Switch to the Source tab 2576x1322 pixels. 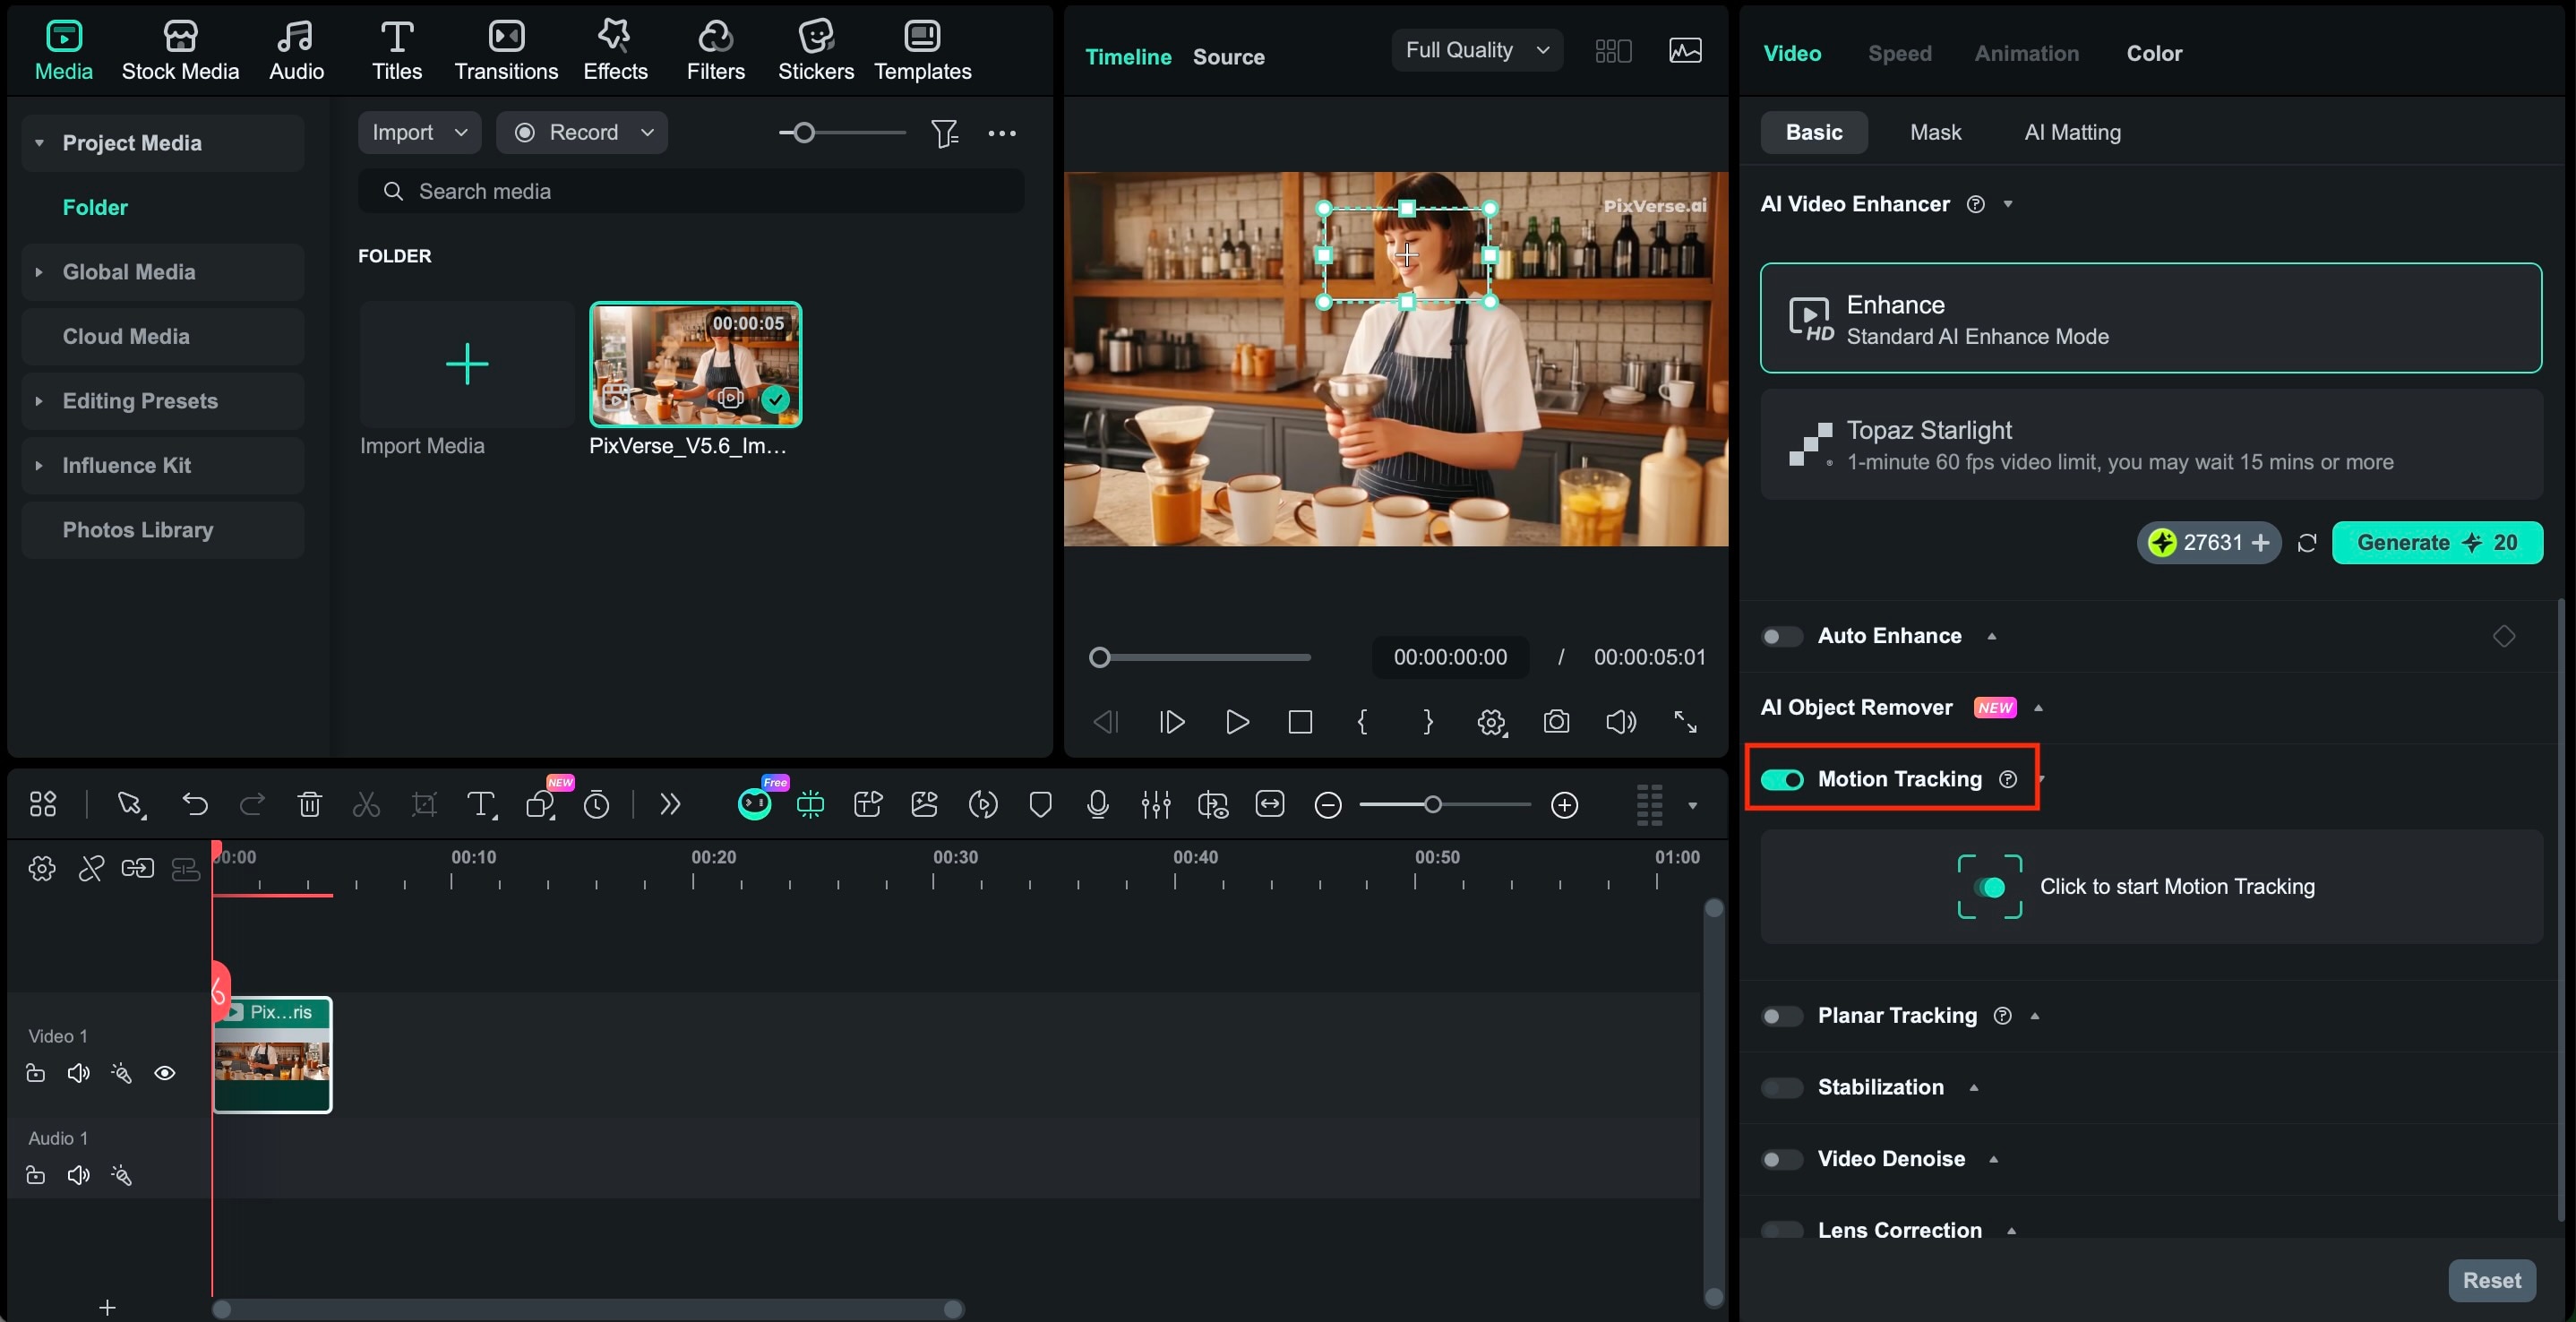click(1229, 57)
